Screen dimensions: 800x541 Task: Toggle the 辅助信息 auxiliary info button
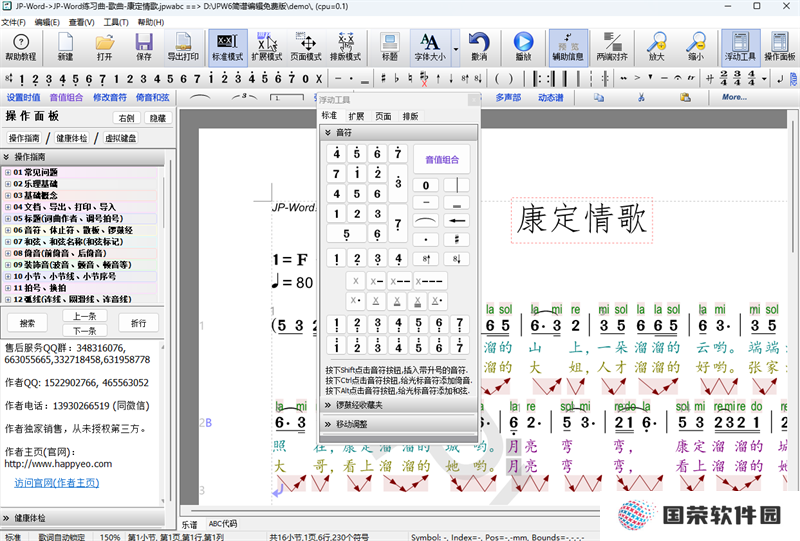568,47
